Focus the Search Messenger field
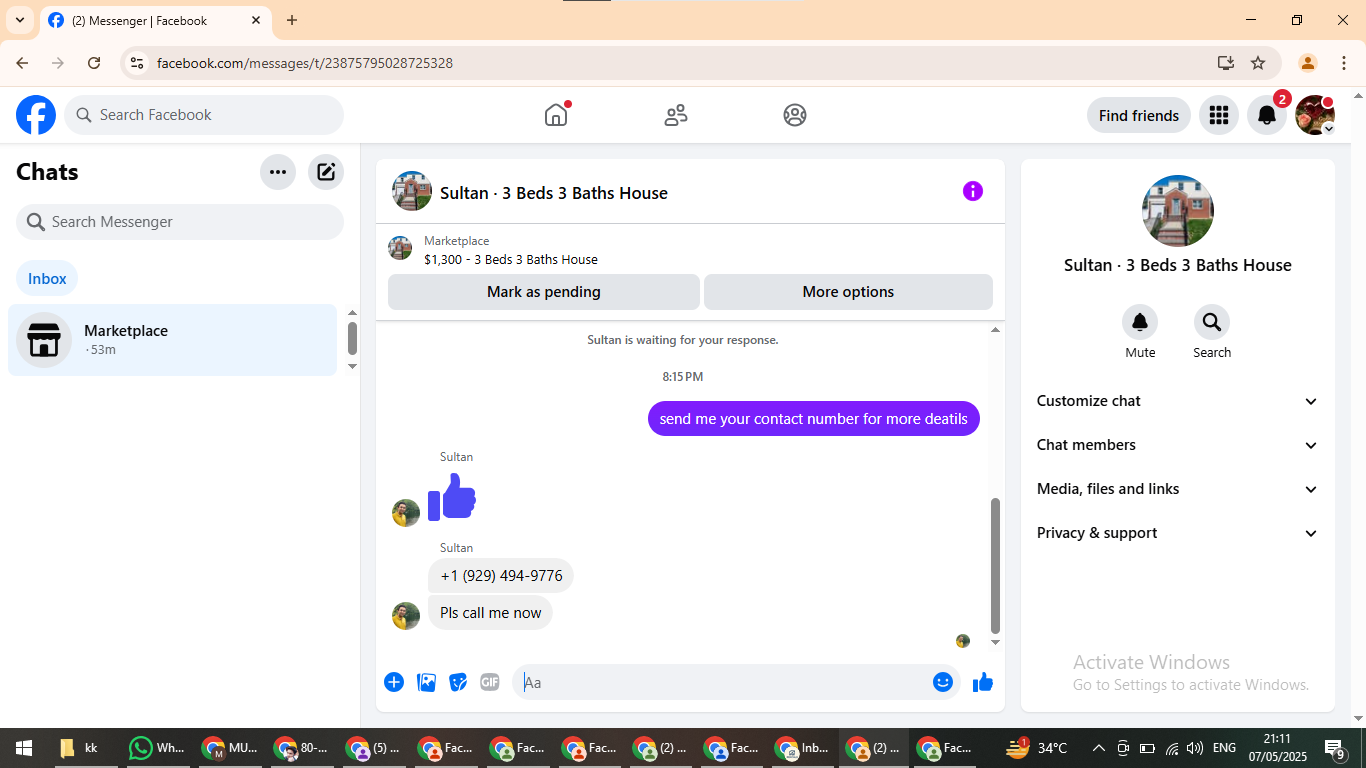Image resolution: width=1366 pixels, height=768 pixels. coord(180,222)
